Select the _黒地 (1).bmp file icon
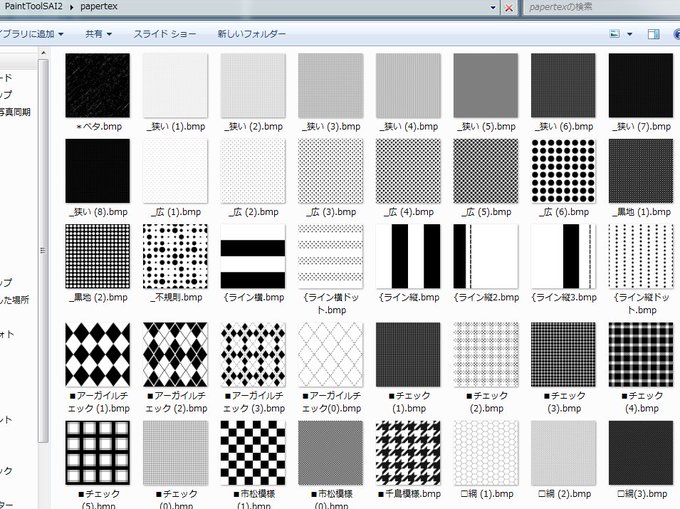Image resolution: width=680 pixels, height=509 pixels. [x=641, y=171]
